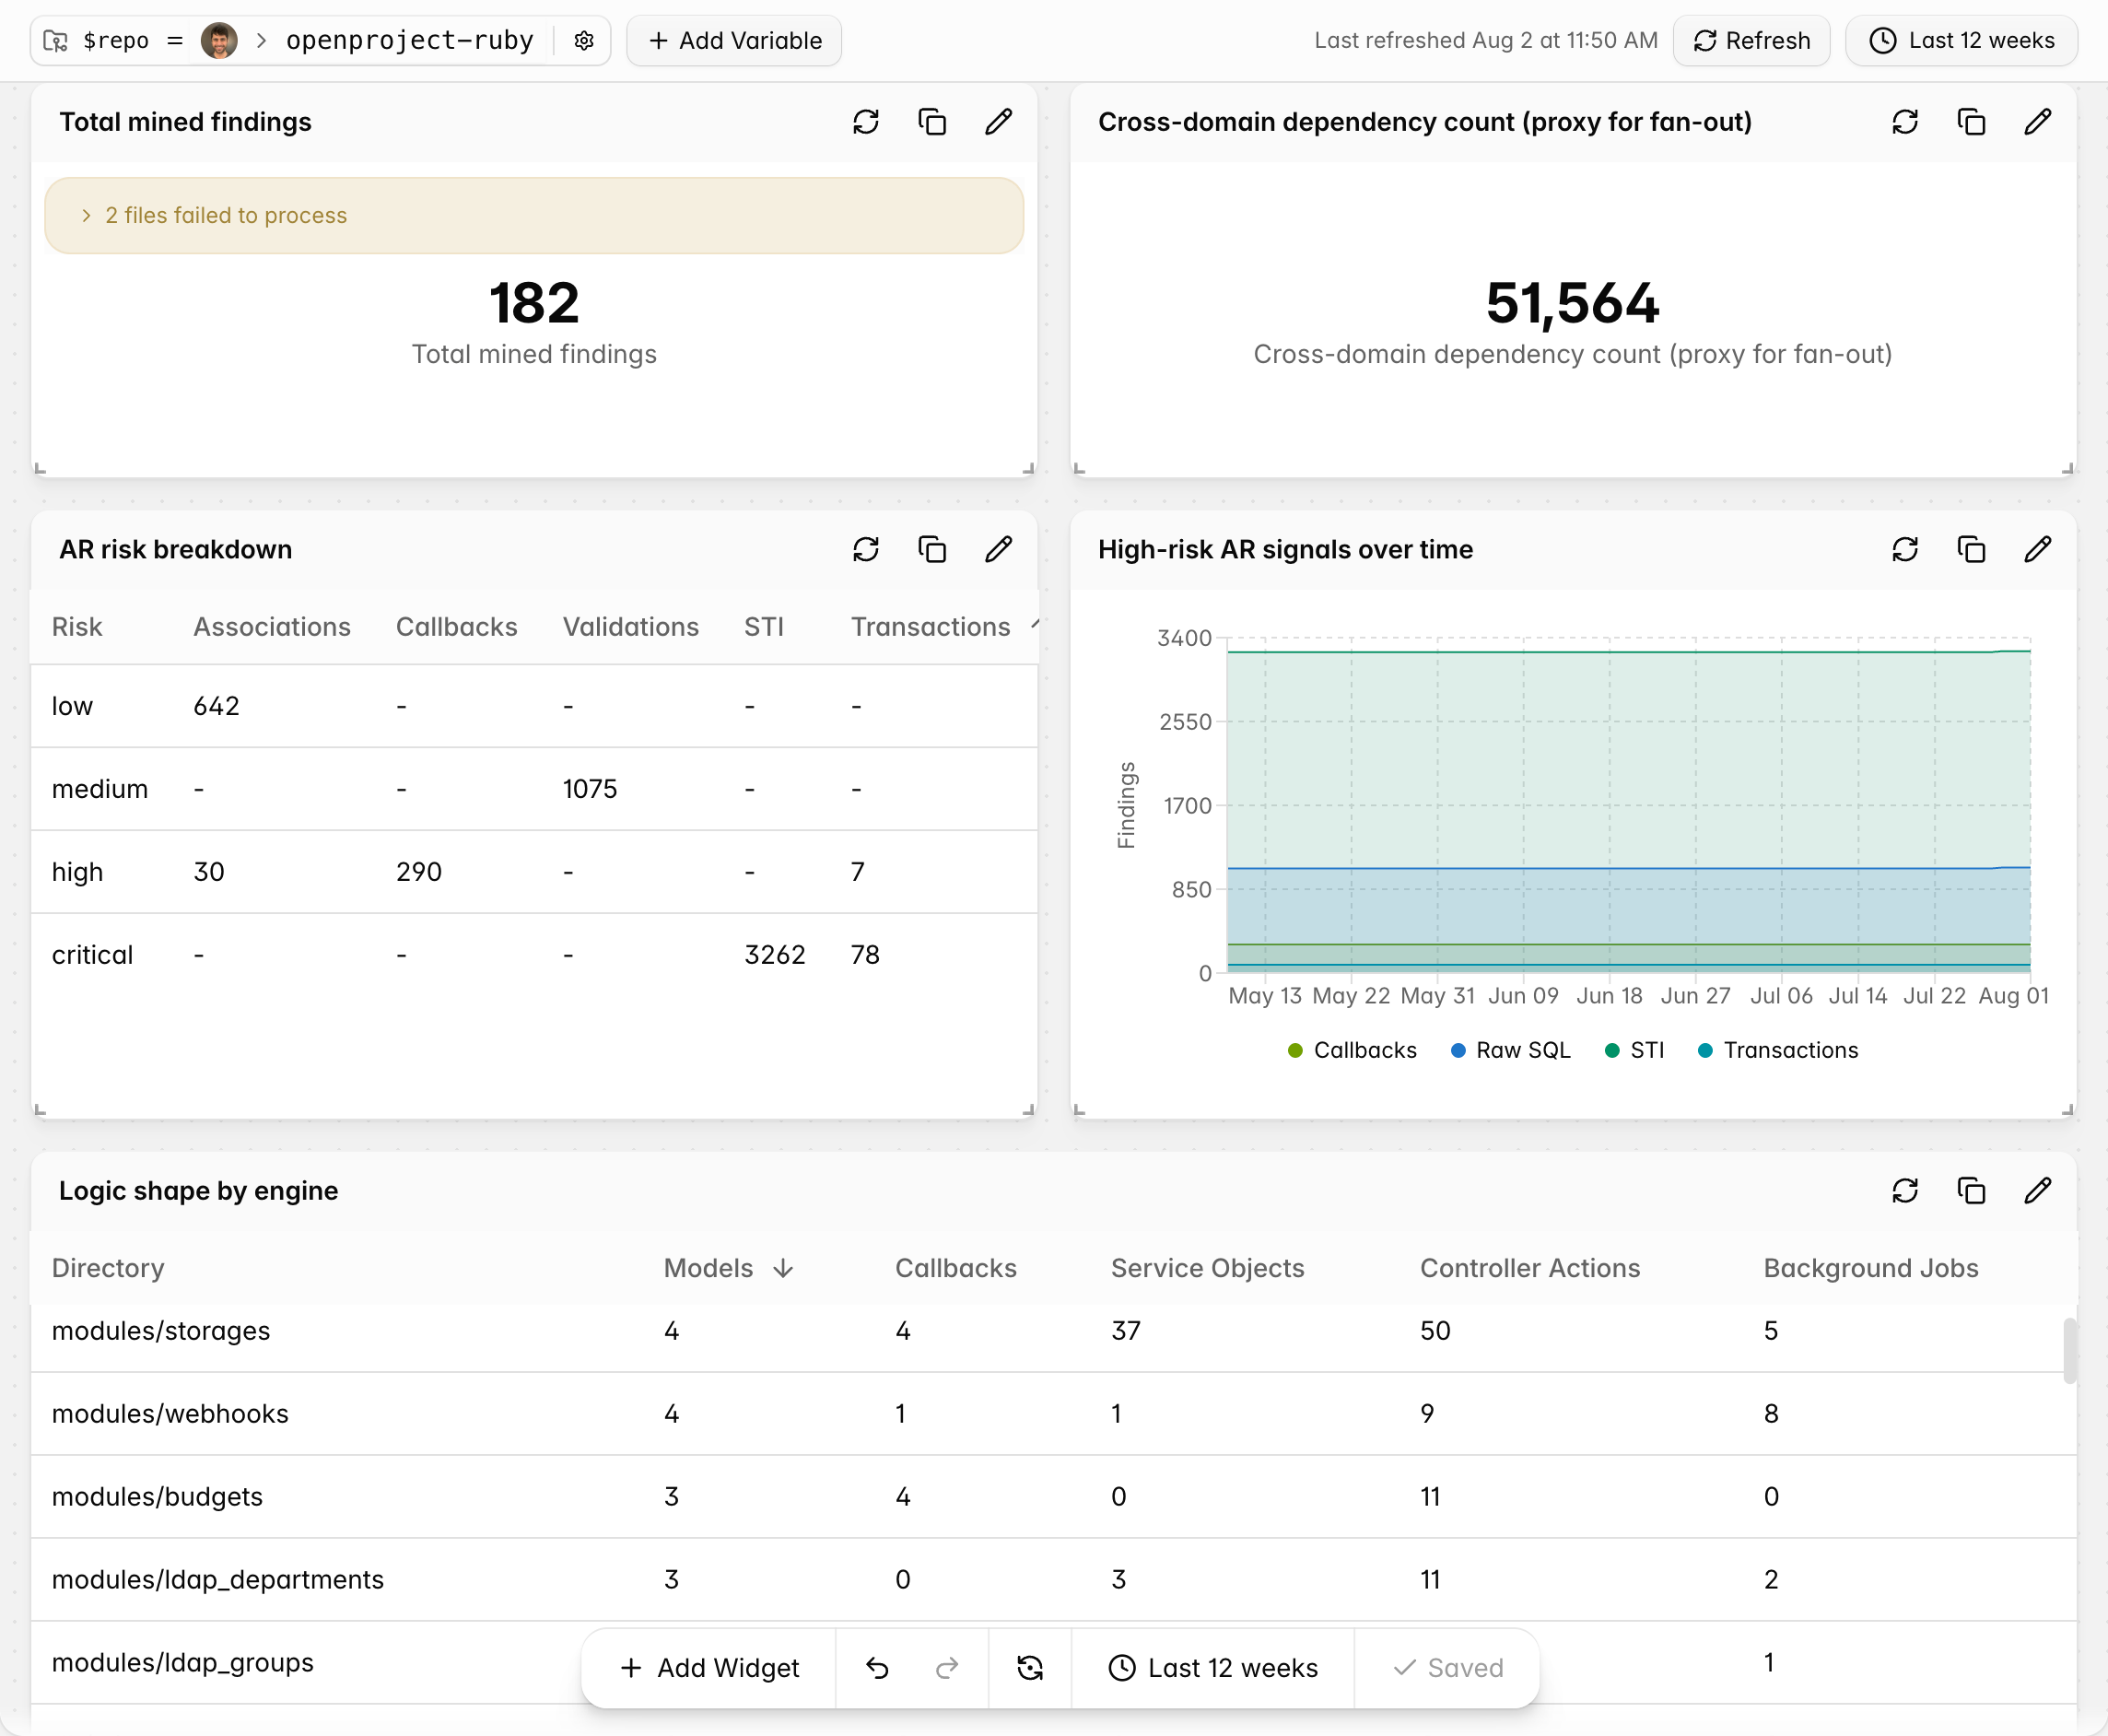This screenshot has width=2108, height=1736.
Task: Click the top Refresh button
Action: click(x=1752, y=41)
